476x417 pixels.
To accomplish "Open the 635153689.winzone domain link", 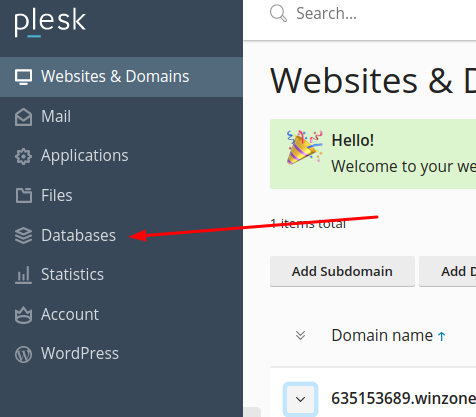I will (x=403, y=398).
